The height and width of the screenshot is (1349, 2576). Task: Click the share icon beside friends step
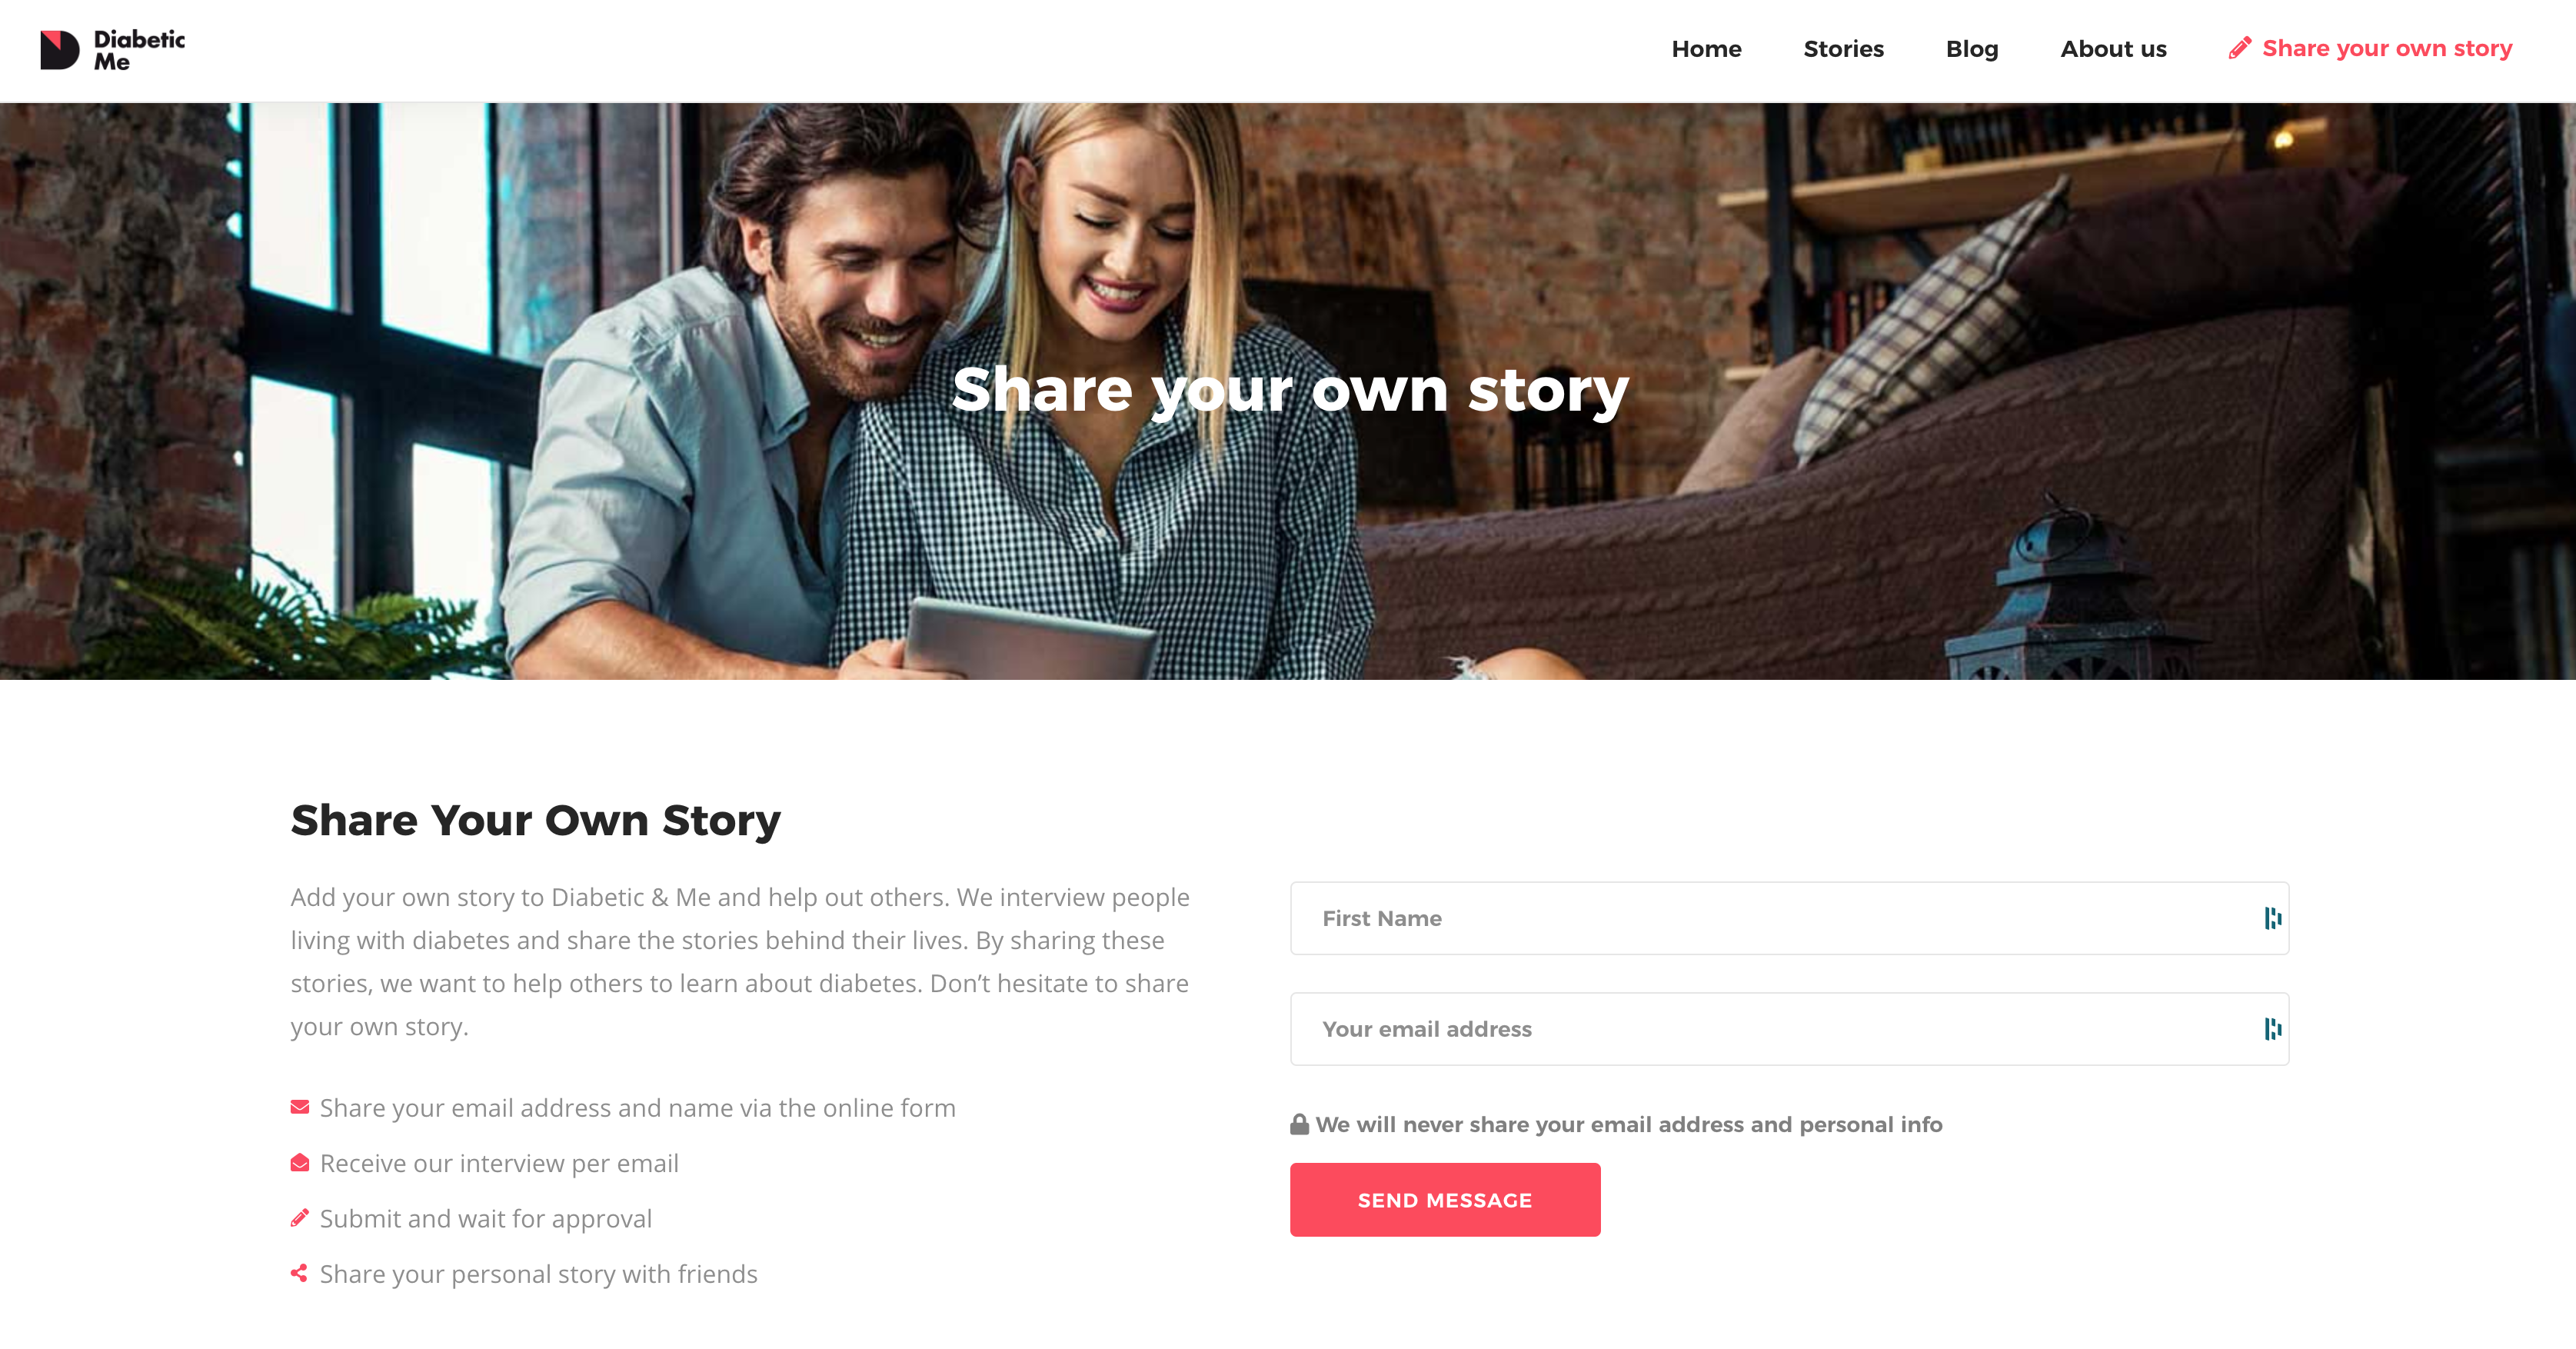(299, 1273)
